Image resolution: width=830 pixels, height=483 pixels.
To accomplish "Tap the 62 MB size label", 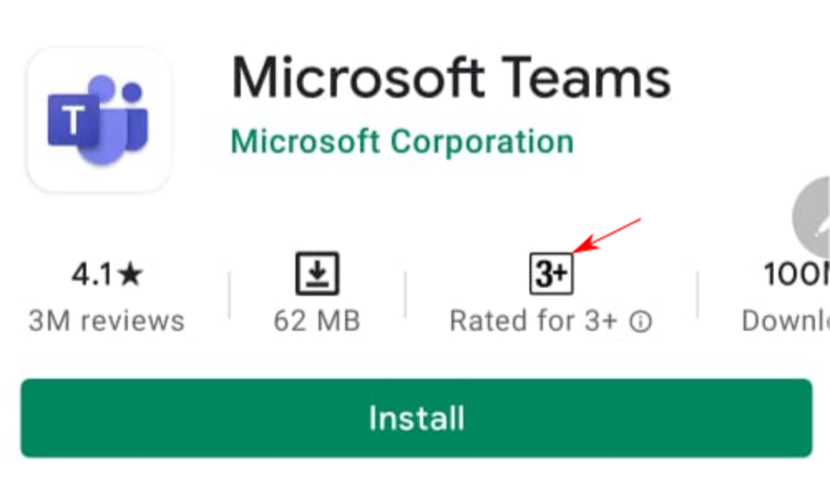I will click(x=317, y=321).
